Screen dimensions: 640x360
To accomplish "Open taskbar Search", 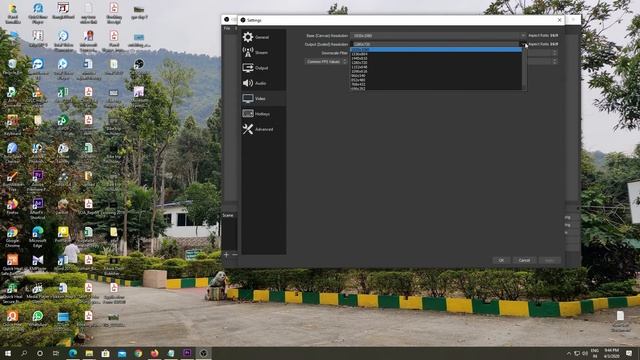I will (24, 353).
